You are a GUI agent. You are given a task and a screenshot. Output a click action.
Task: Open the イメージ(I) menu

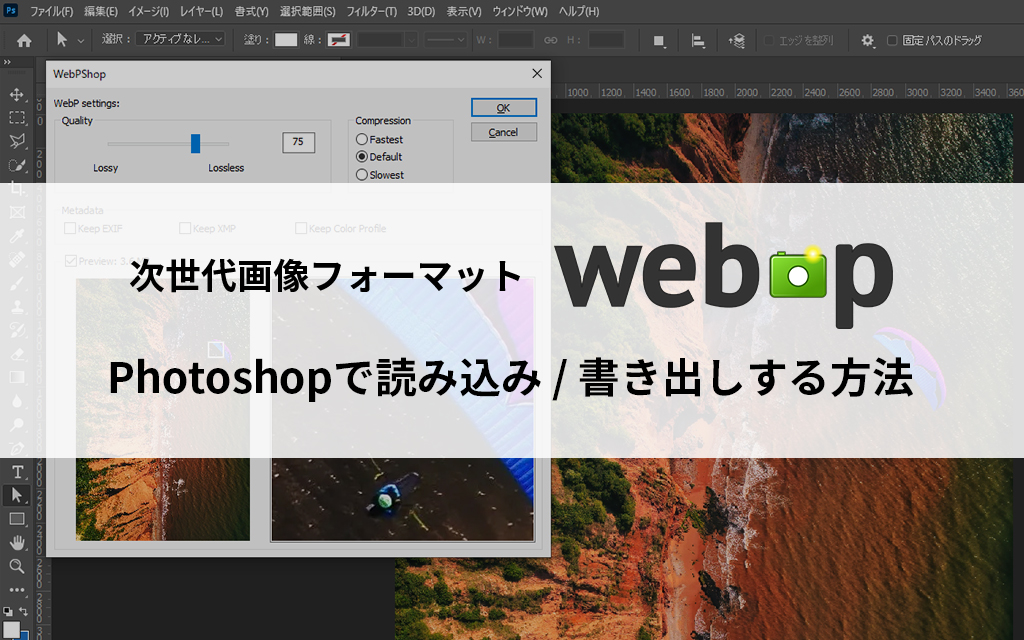[x=148, y=11]
